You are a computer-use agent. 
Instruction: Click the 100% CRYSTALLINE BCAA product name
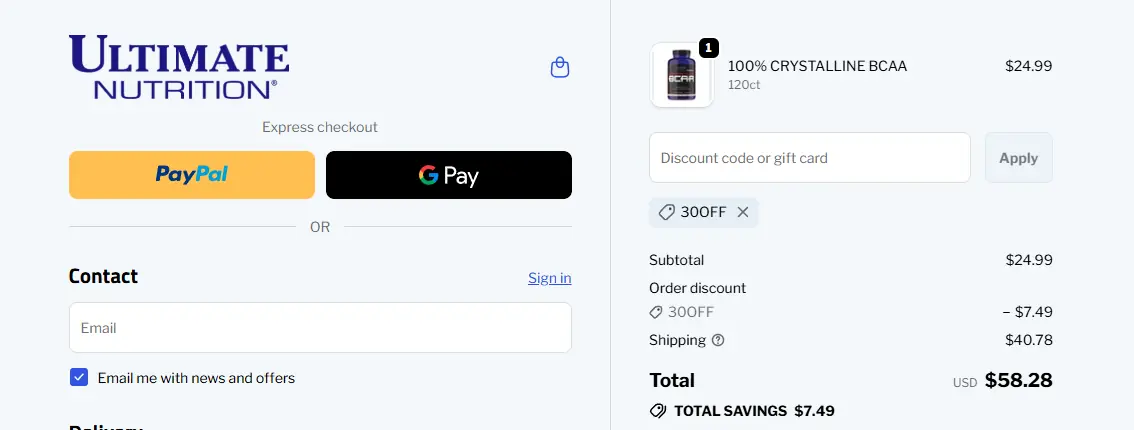[817, 66]
